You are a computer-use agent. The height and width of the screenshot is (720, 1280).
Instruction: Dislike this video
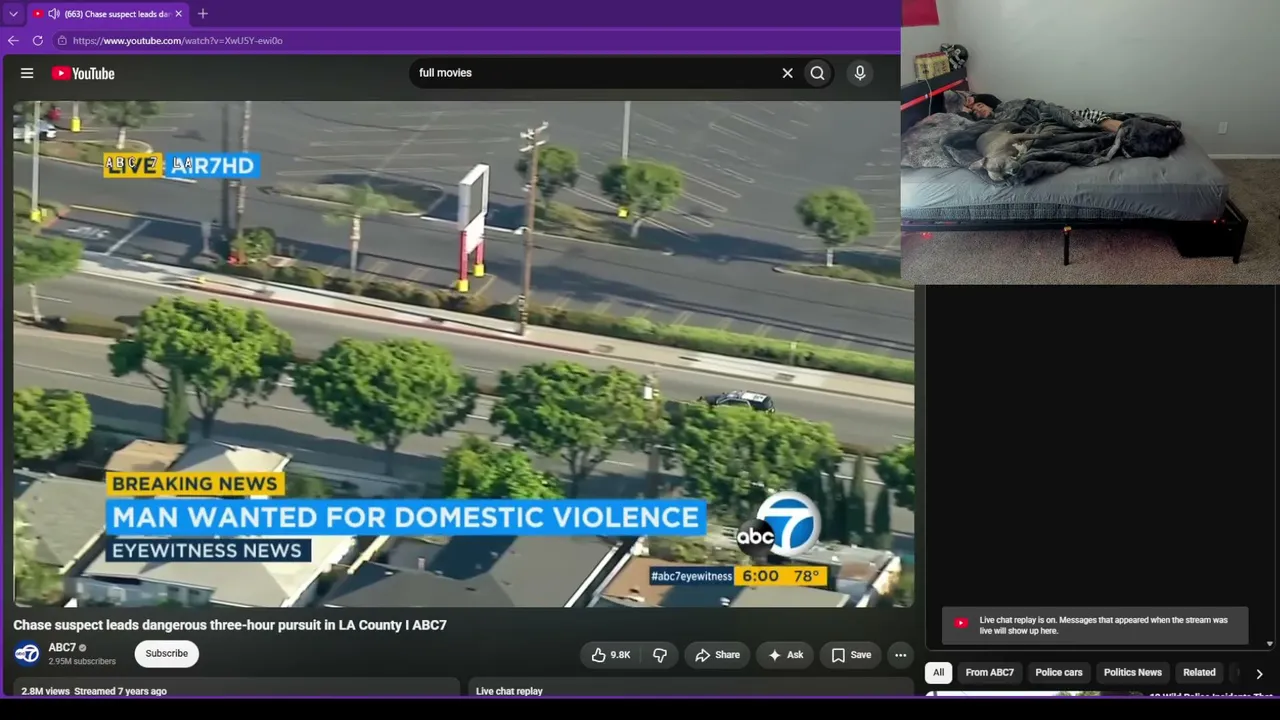point(660,655)
